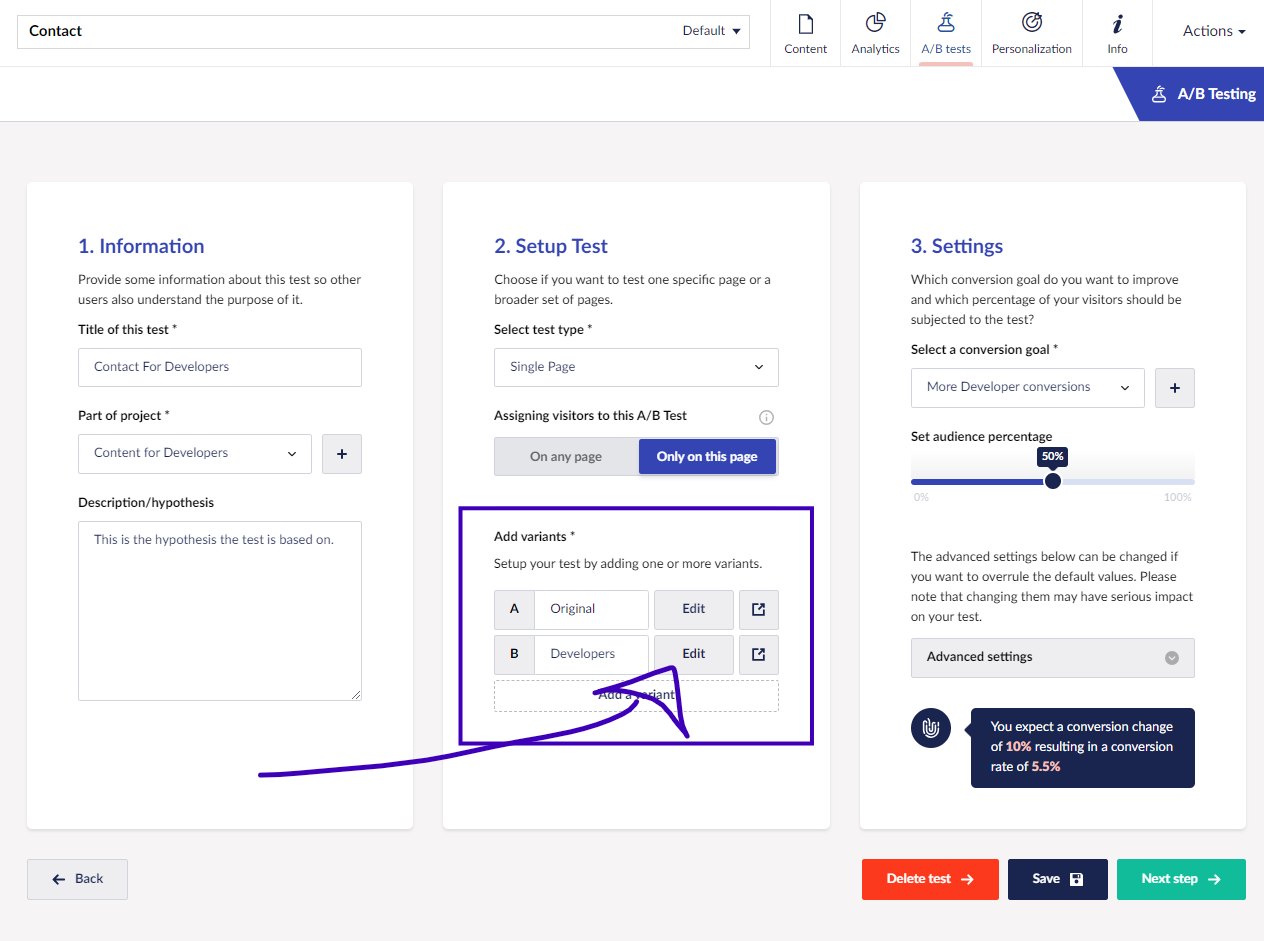
Task: Open preview icon for variant A Original
Action: coord(758,609)
